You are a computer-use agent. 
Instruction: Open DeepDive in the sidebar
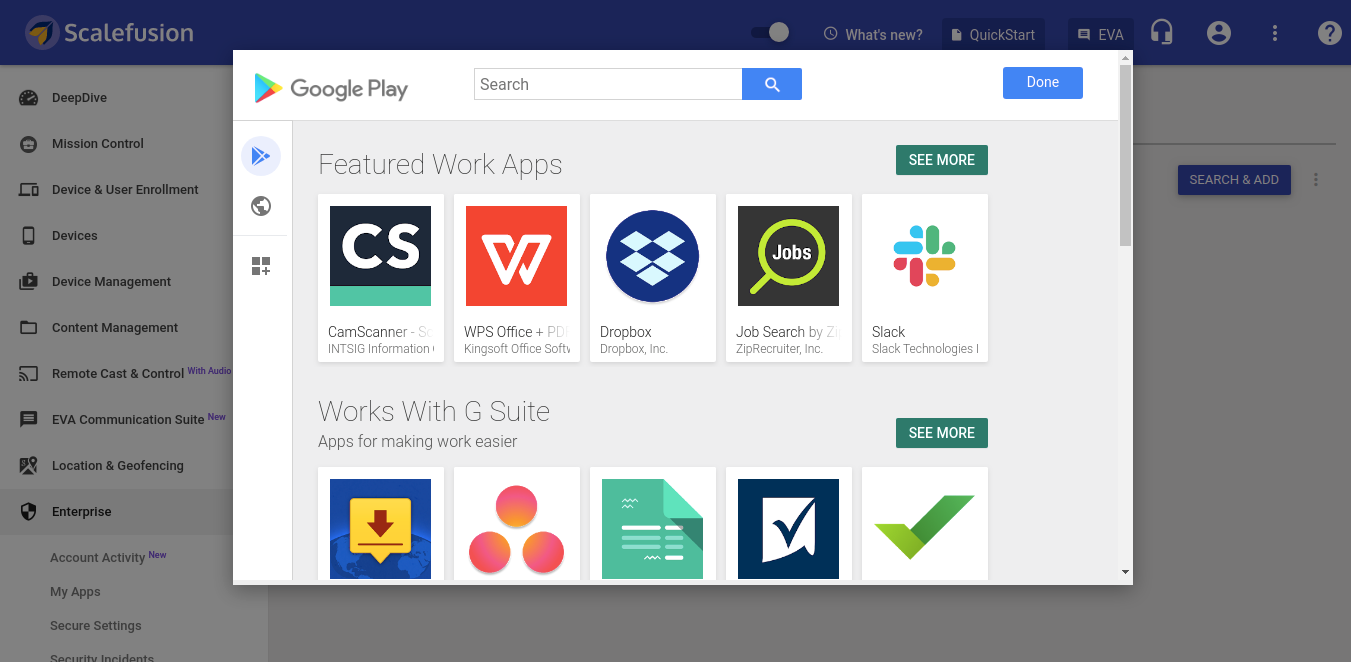click(x=79, y=98)
